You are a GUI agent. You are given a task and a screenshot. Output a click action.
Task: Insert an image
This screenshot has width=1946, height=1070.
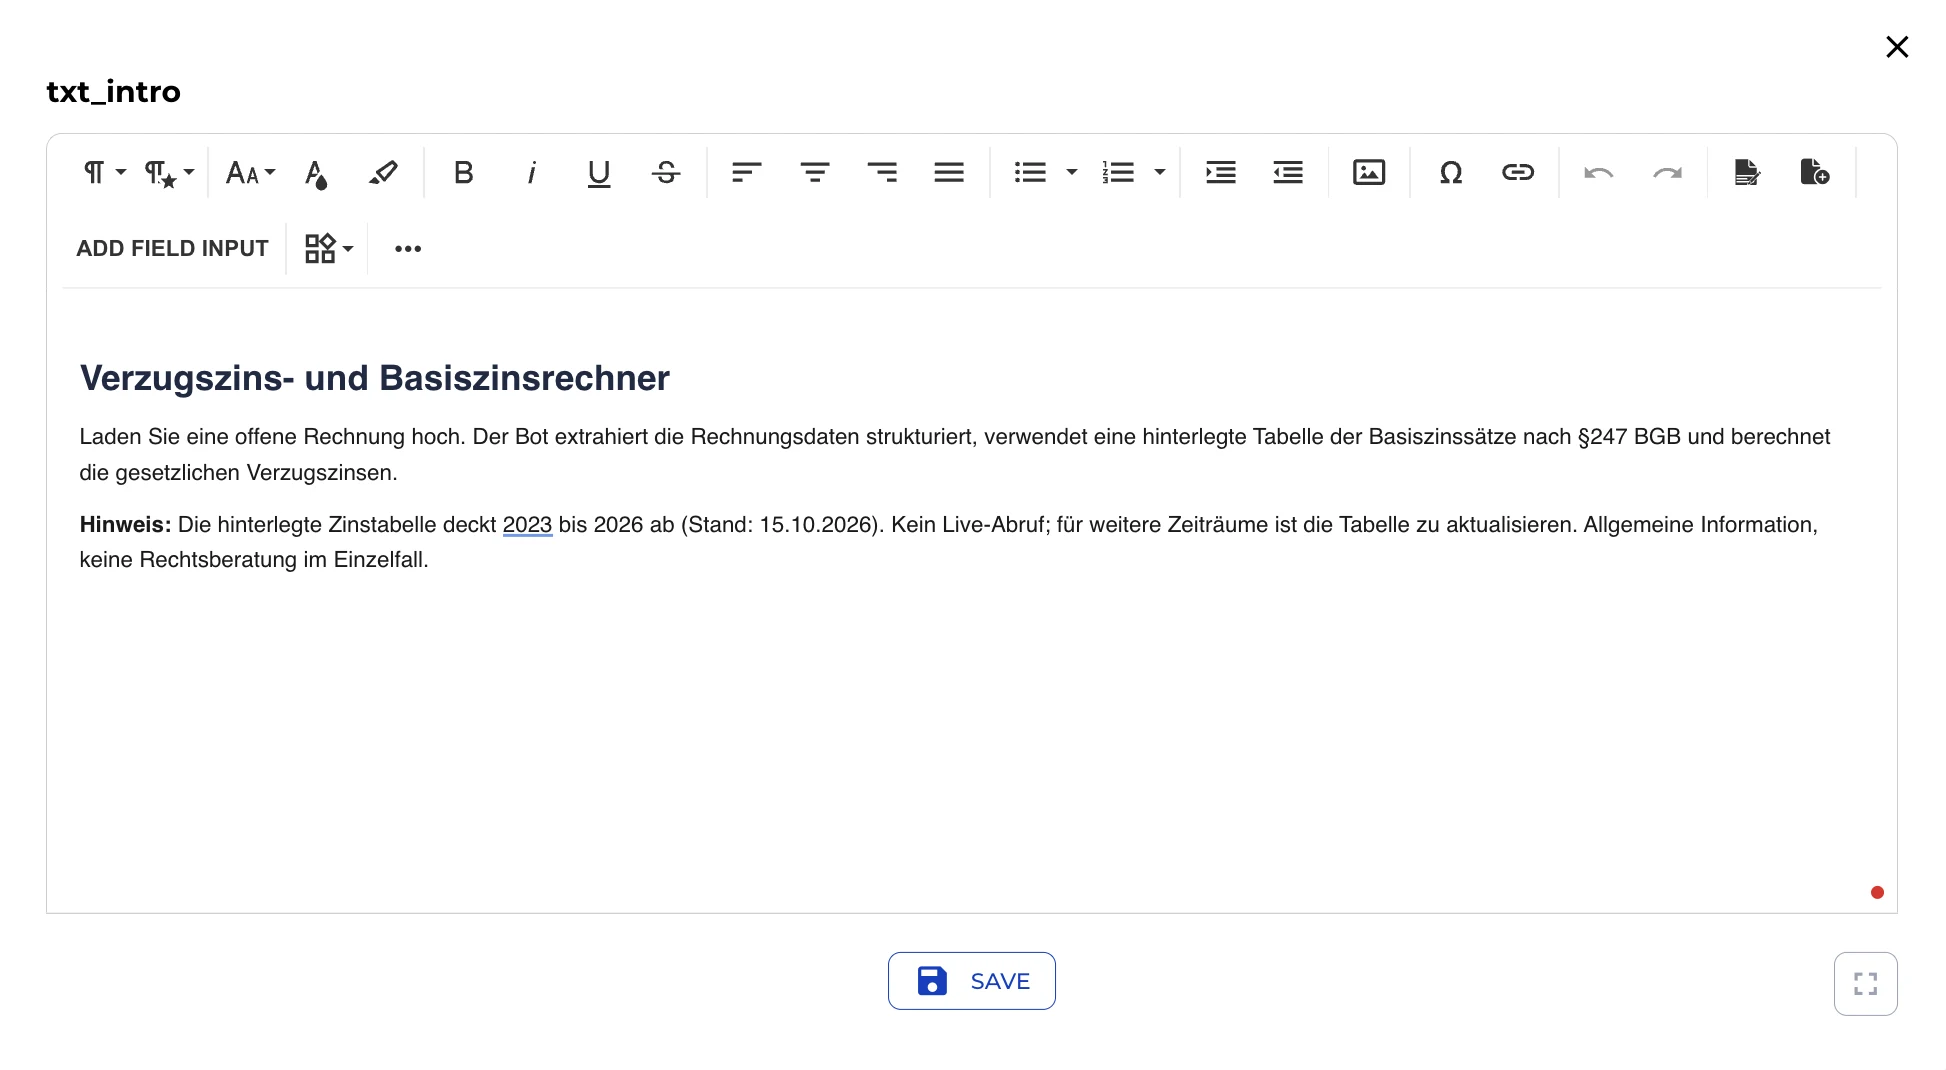pos(1369,173)
